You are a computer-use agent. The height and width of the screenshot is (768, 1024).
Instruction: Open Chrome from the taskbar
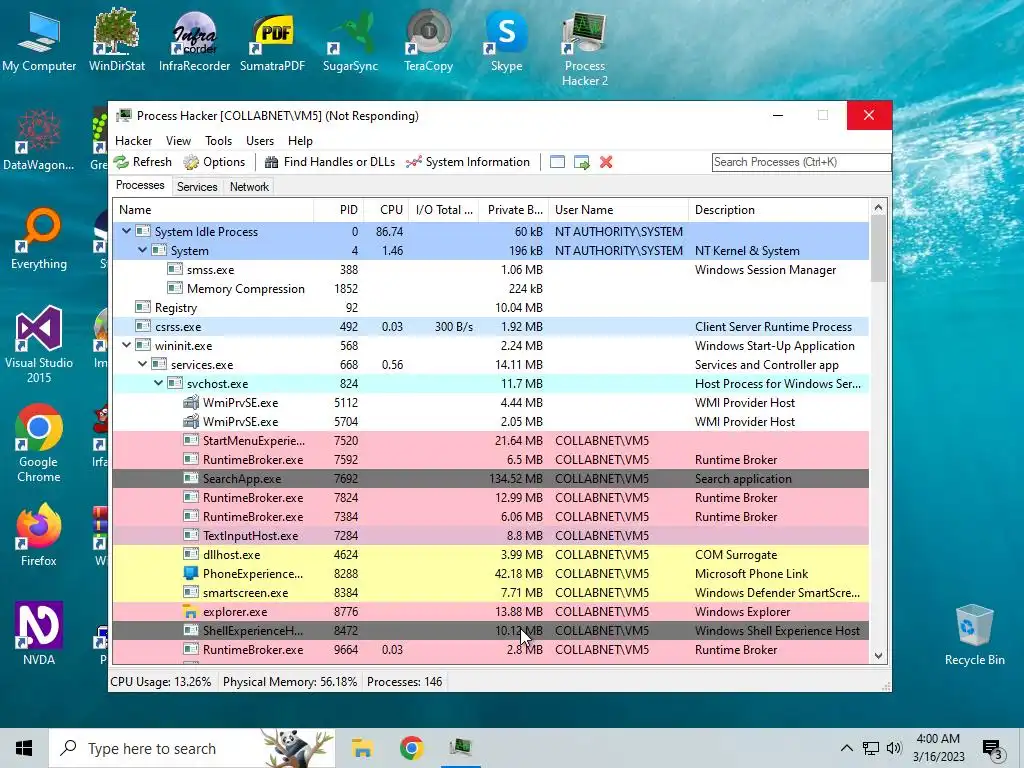tap(411, 748)
